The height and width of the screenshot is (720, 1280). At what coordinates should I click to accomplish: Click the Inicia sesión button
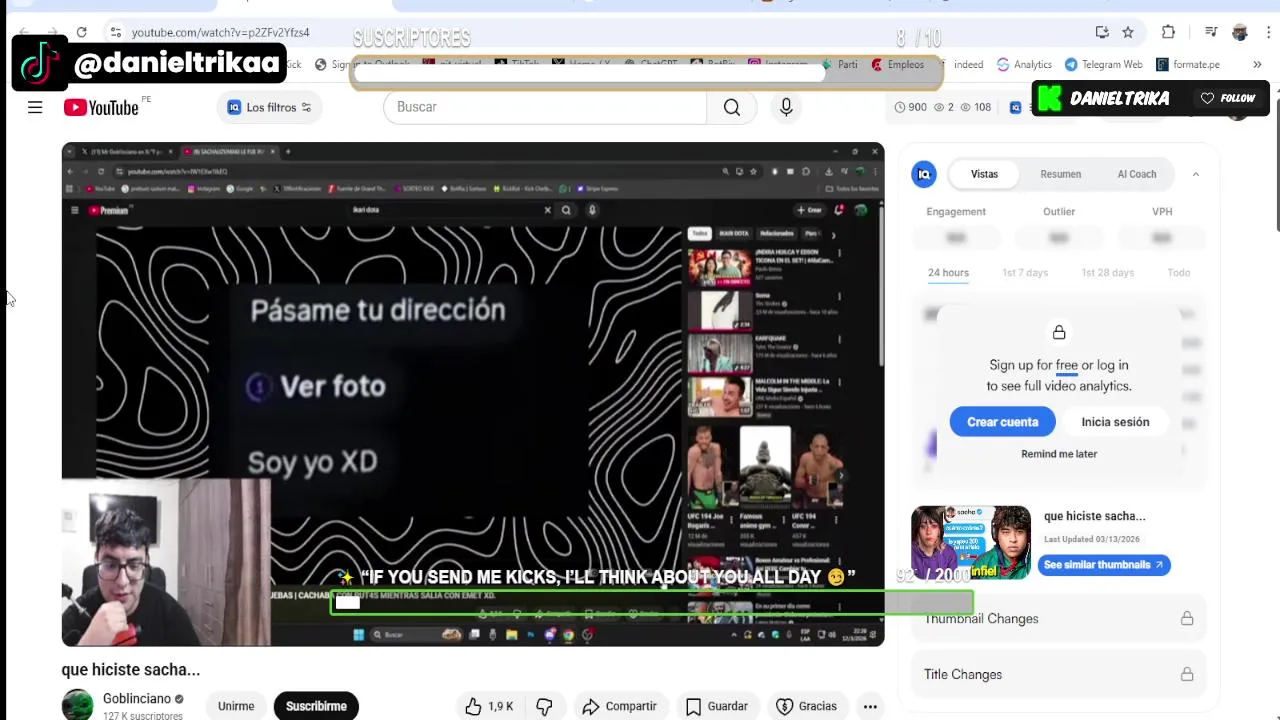pyautogui.click(x=1115, y=422)
